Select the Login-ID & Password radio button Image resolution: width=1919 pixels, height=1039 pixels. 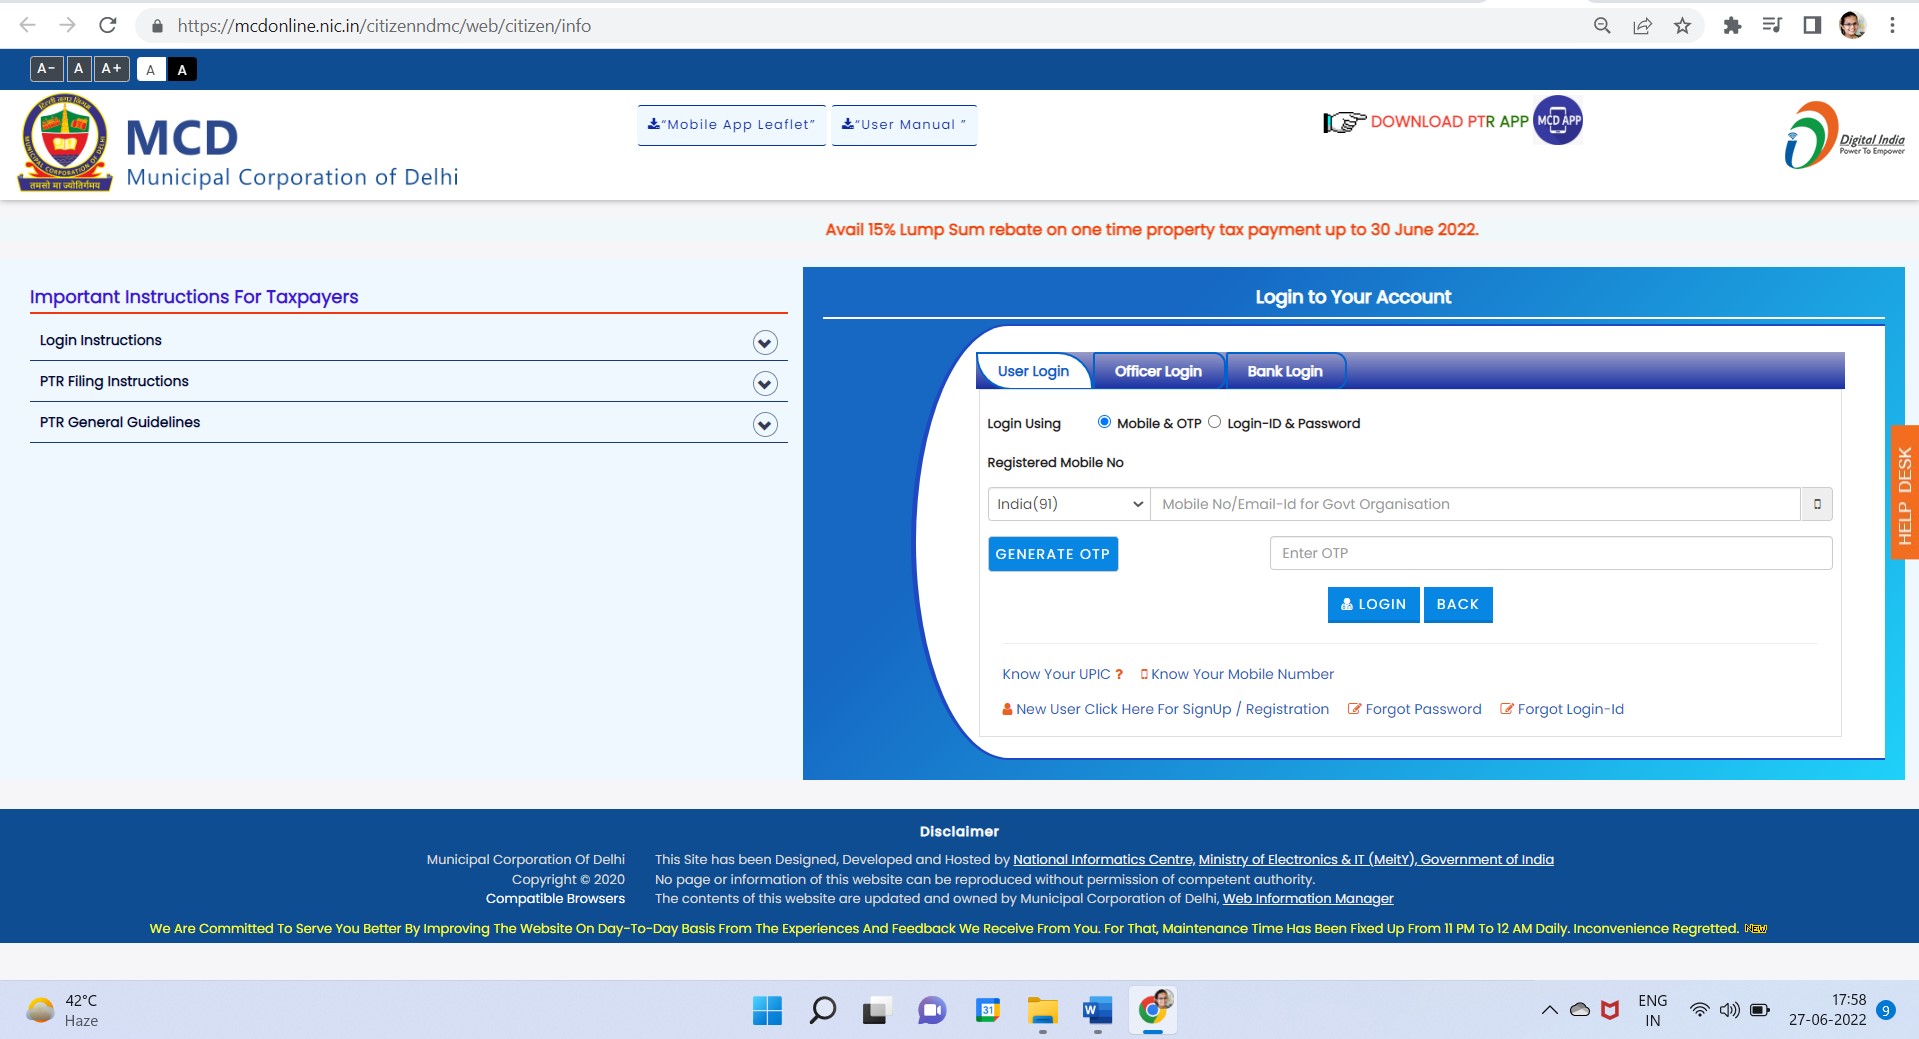point(1215,422)
